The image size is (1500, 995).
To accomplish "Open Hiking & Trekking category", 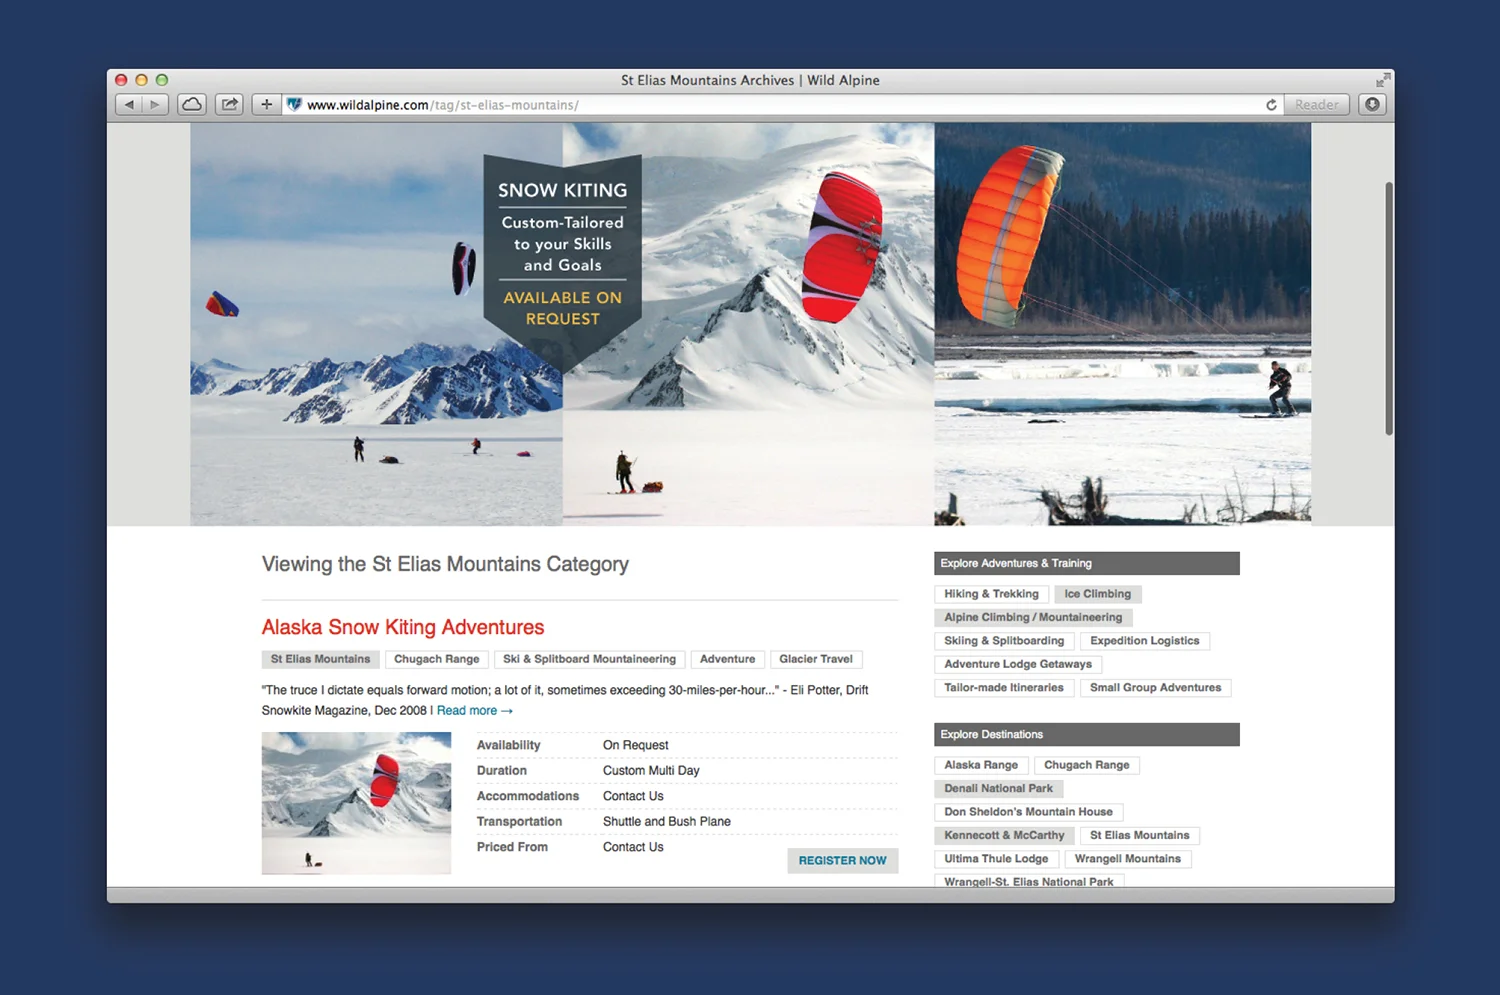I will coord(991,594).
